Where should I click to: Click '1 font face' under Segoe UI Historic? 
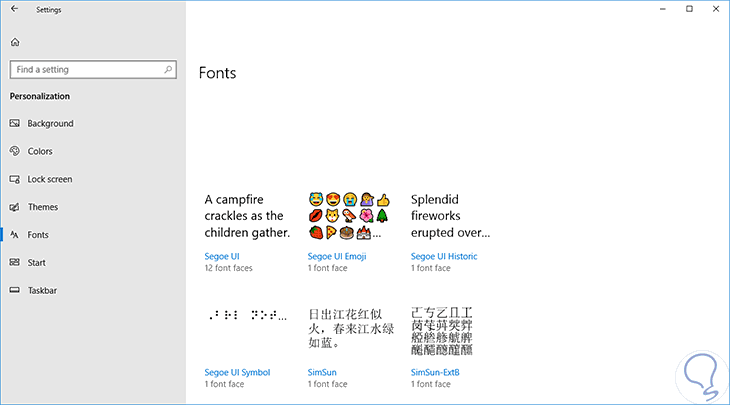(431, 268)
